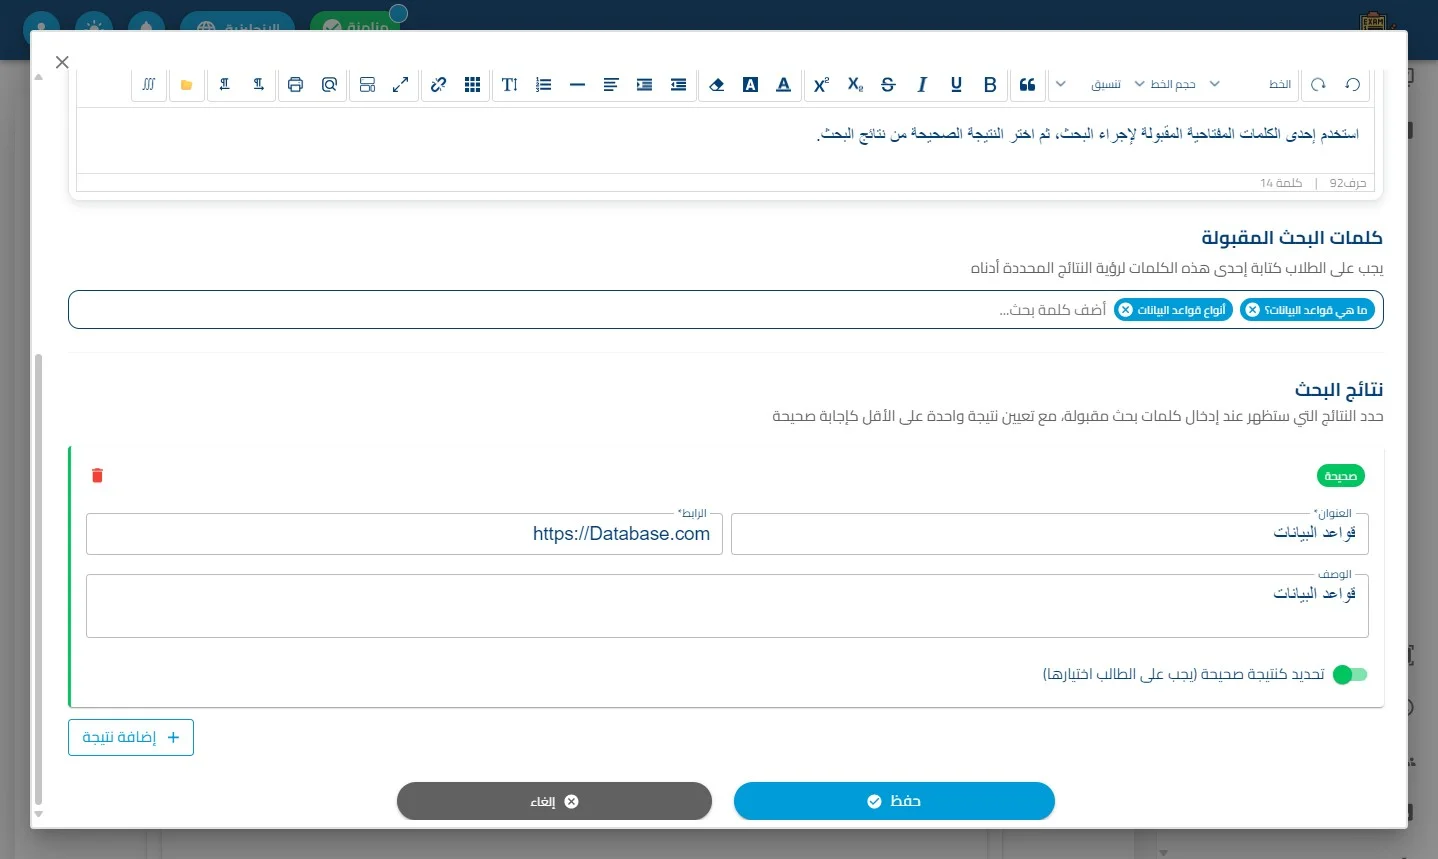Edit the الوصف description field
Image resolution: width=1438 pixels, height=859 pixels.
click(x=727, y=606)
